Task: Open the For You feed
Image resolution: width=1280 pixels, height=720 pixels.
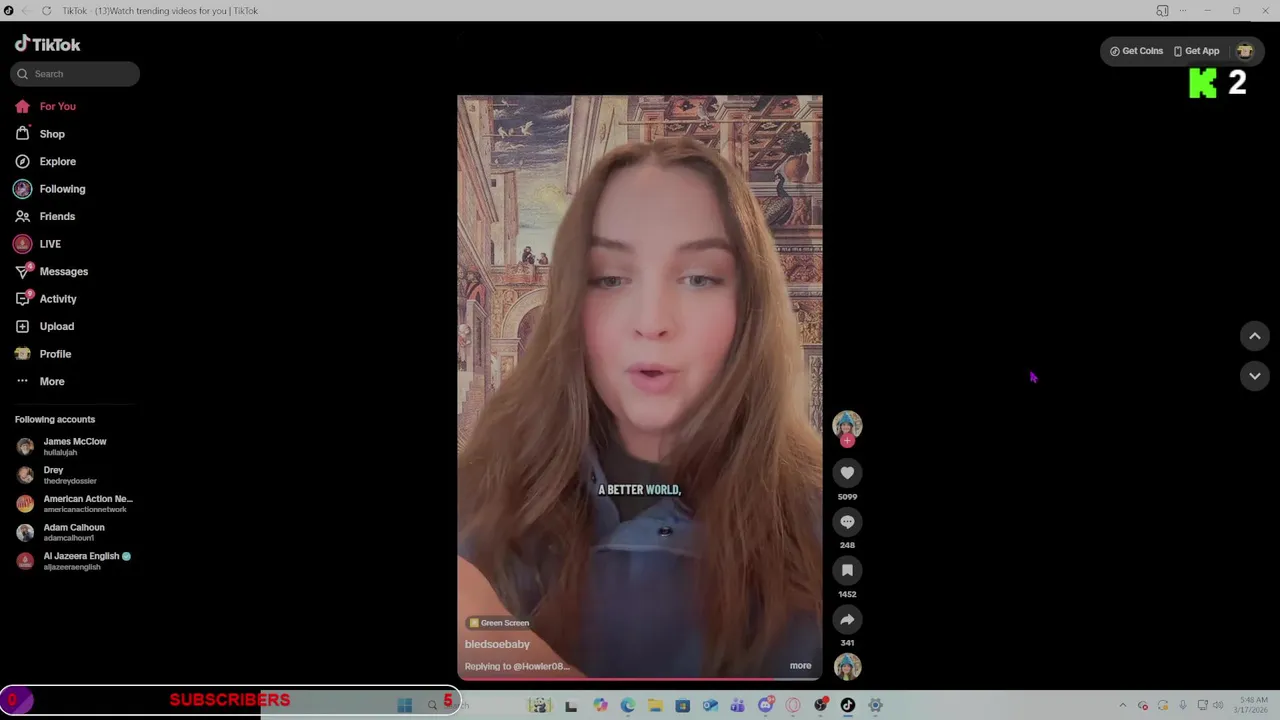Action: [46, 106]
